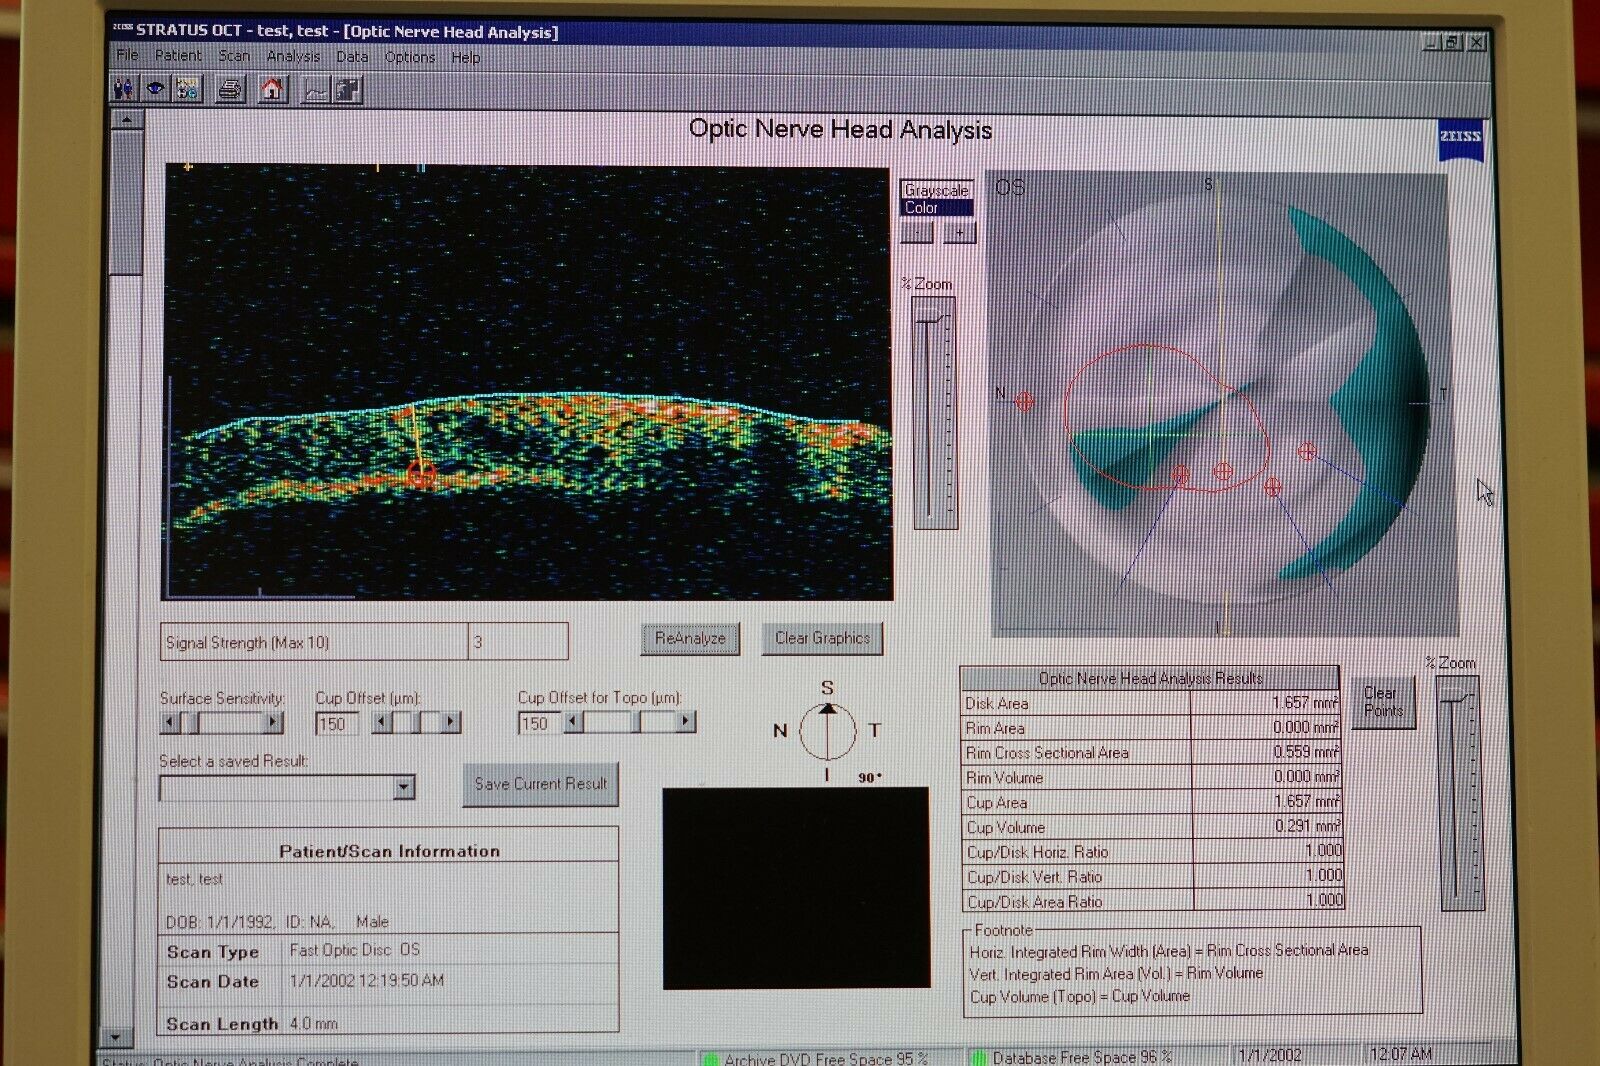Click the left scrollbar down arrow

click(117, 1037)
